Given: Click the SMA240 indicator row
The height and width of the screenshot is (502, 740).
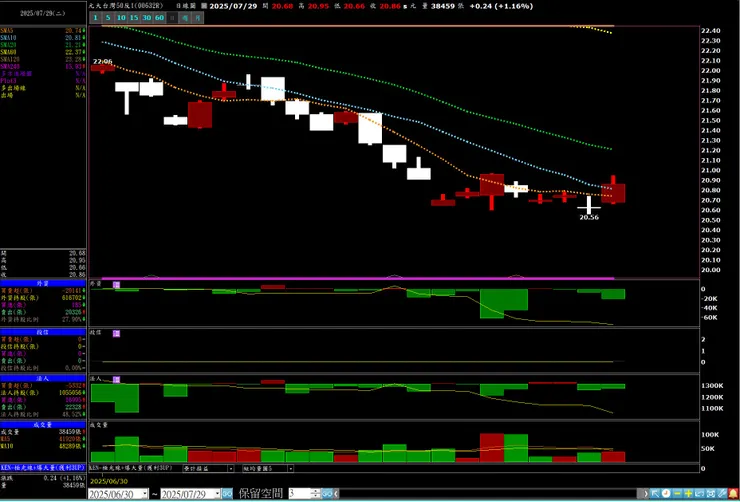Looking at the screenshot, I should [43, 67].
